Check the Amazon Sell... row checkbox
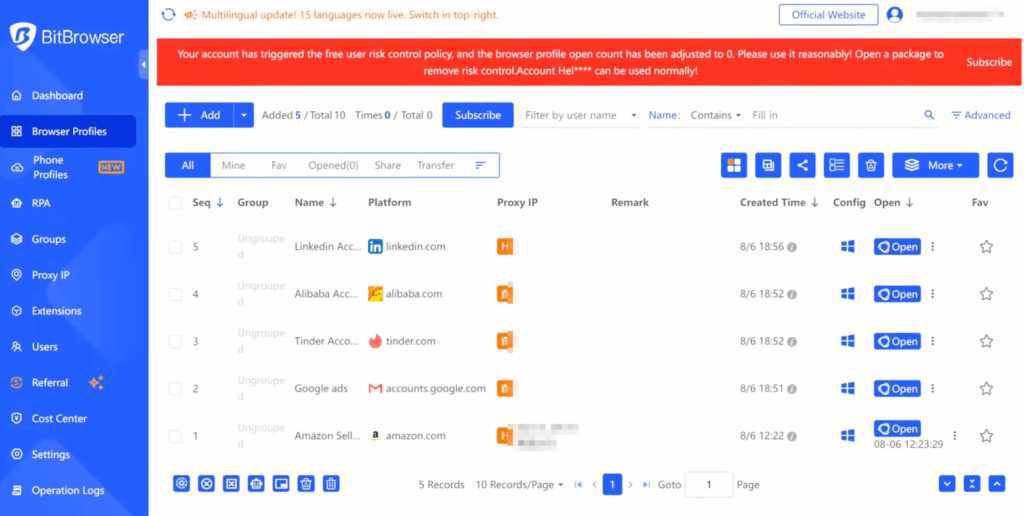Screen dimensions: 1024x516 175,436
